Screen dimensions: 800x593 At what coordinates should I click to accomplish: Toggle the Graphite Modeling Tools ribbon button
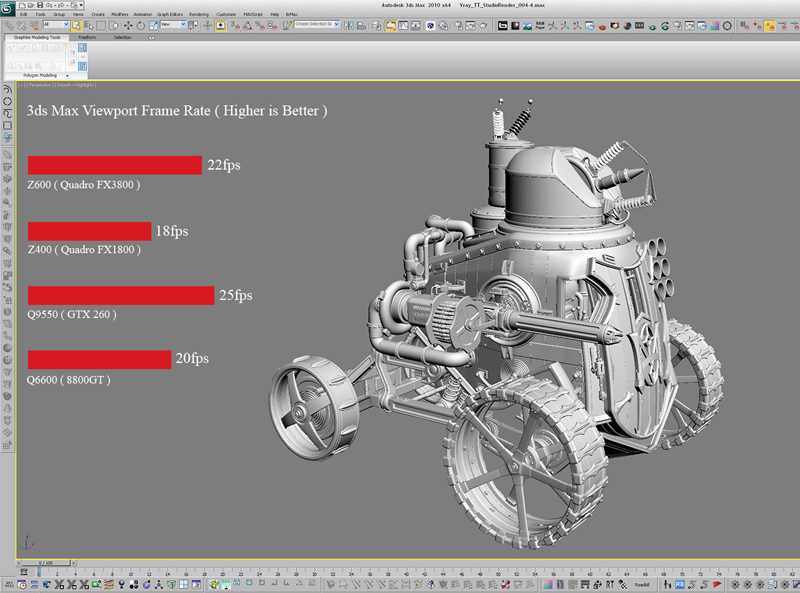tap(390, 25)
